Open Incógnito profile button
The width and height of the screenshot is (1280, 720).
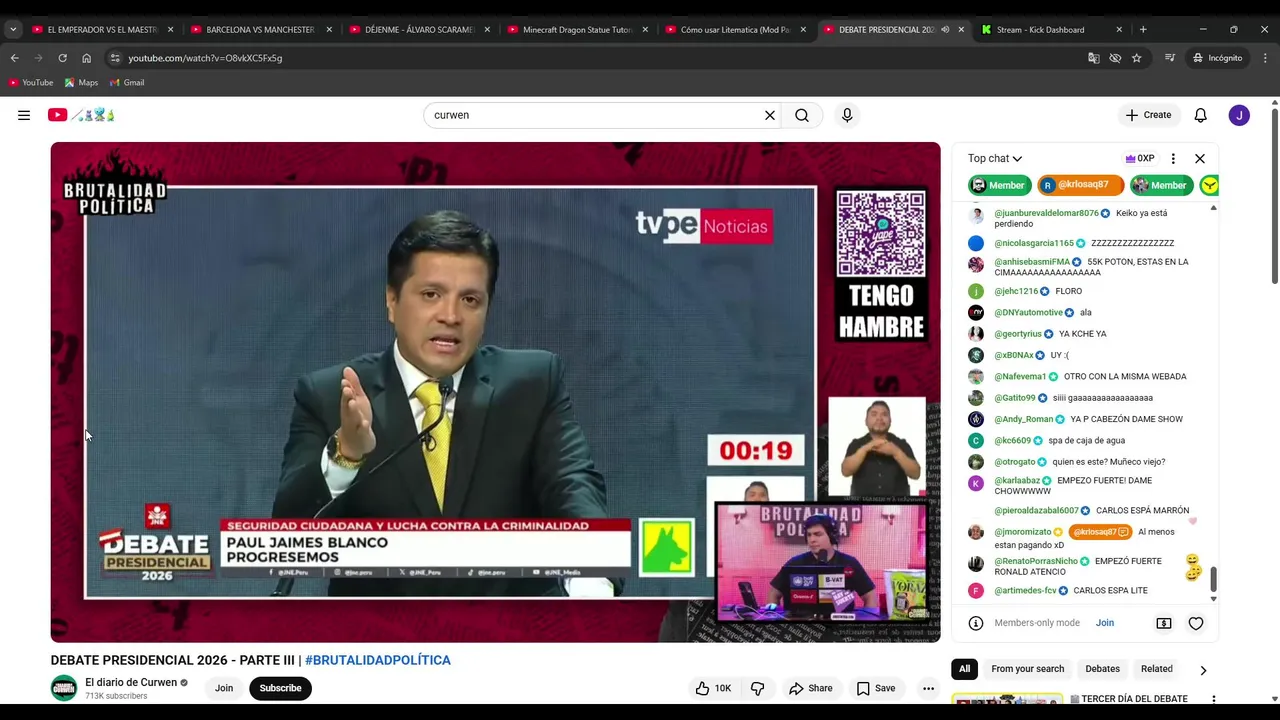pos(1217,58)
